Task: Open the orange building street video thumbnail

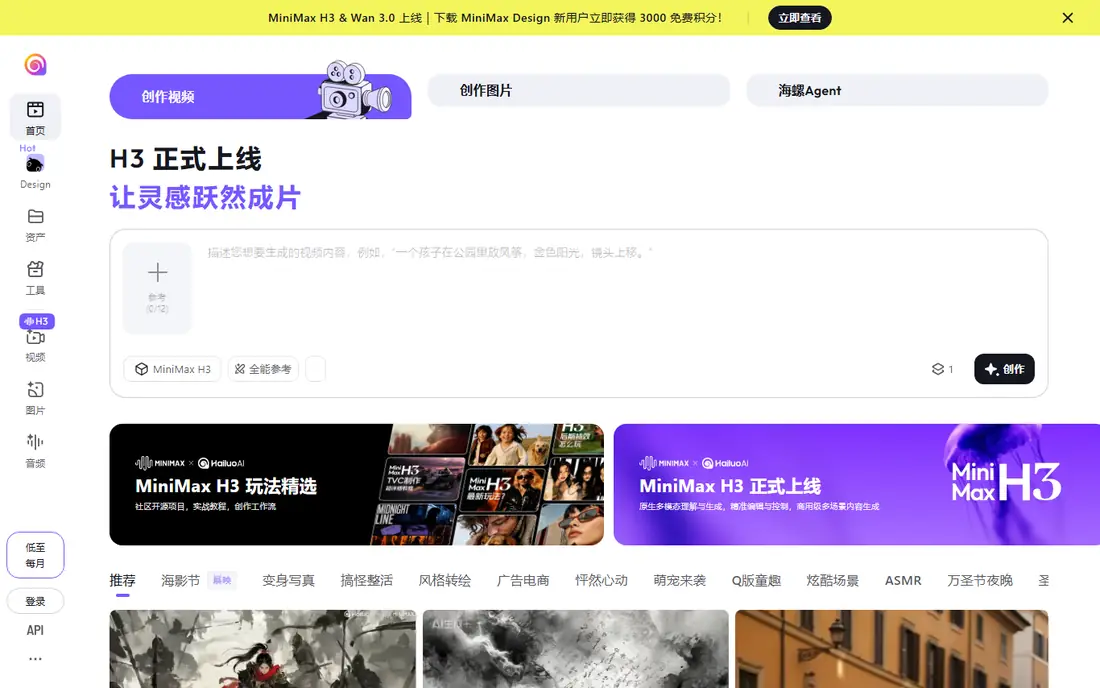Action: tap(892, 649)
